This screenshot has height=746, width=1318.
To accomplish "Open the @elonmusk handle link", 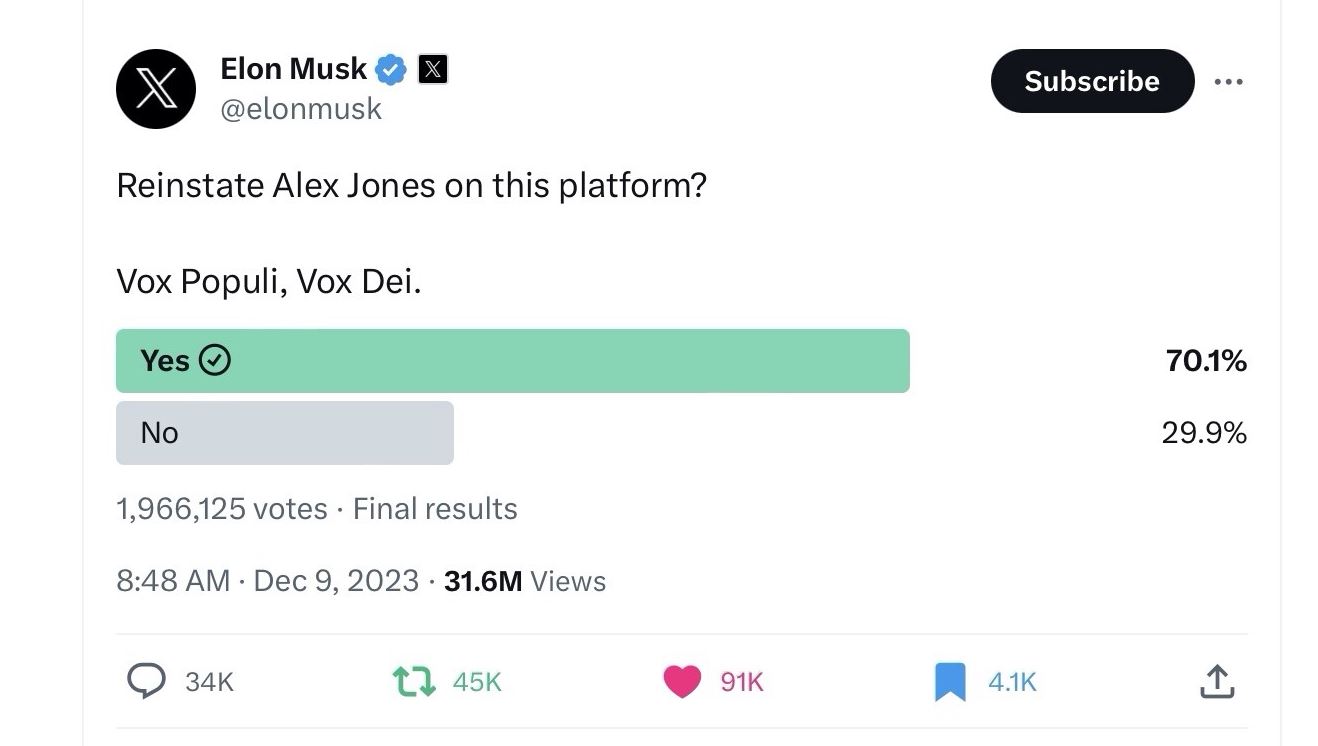I will coord(300,108).
